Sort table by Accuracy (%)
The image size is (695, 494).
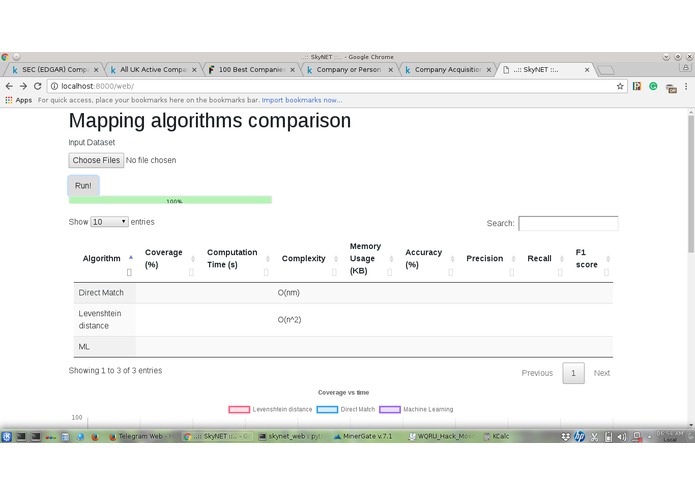click(427, 258)
